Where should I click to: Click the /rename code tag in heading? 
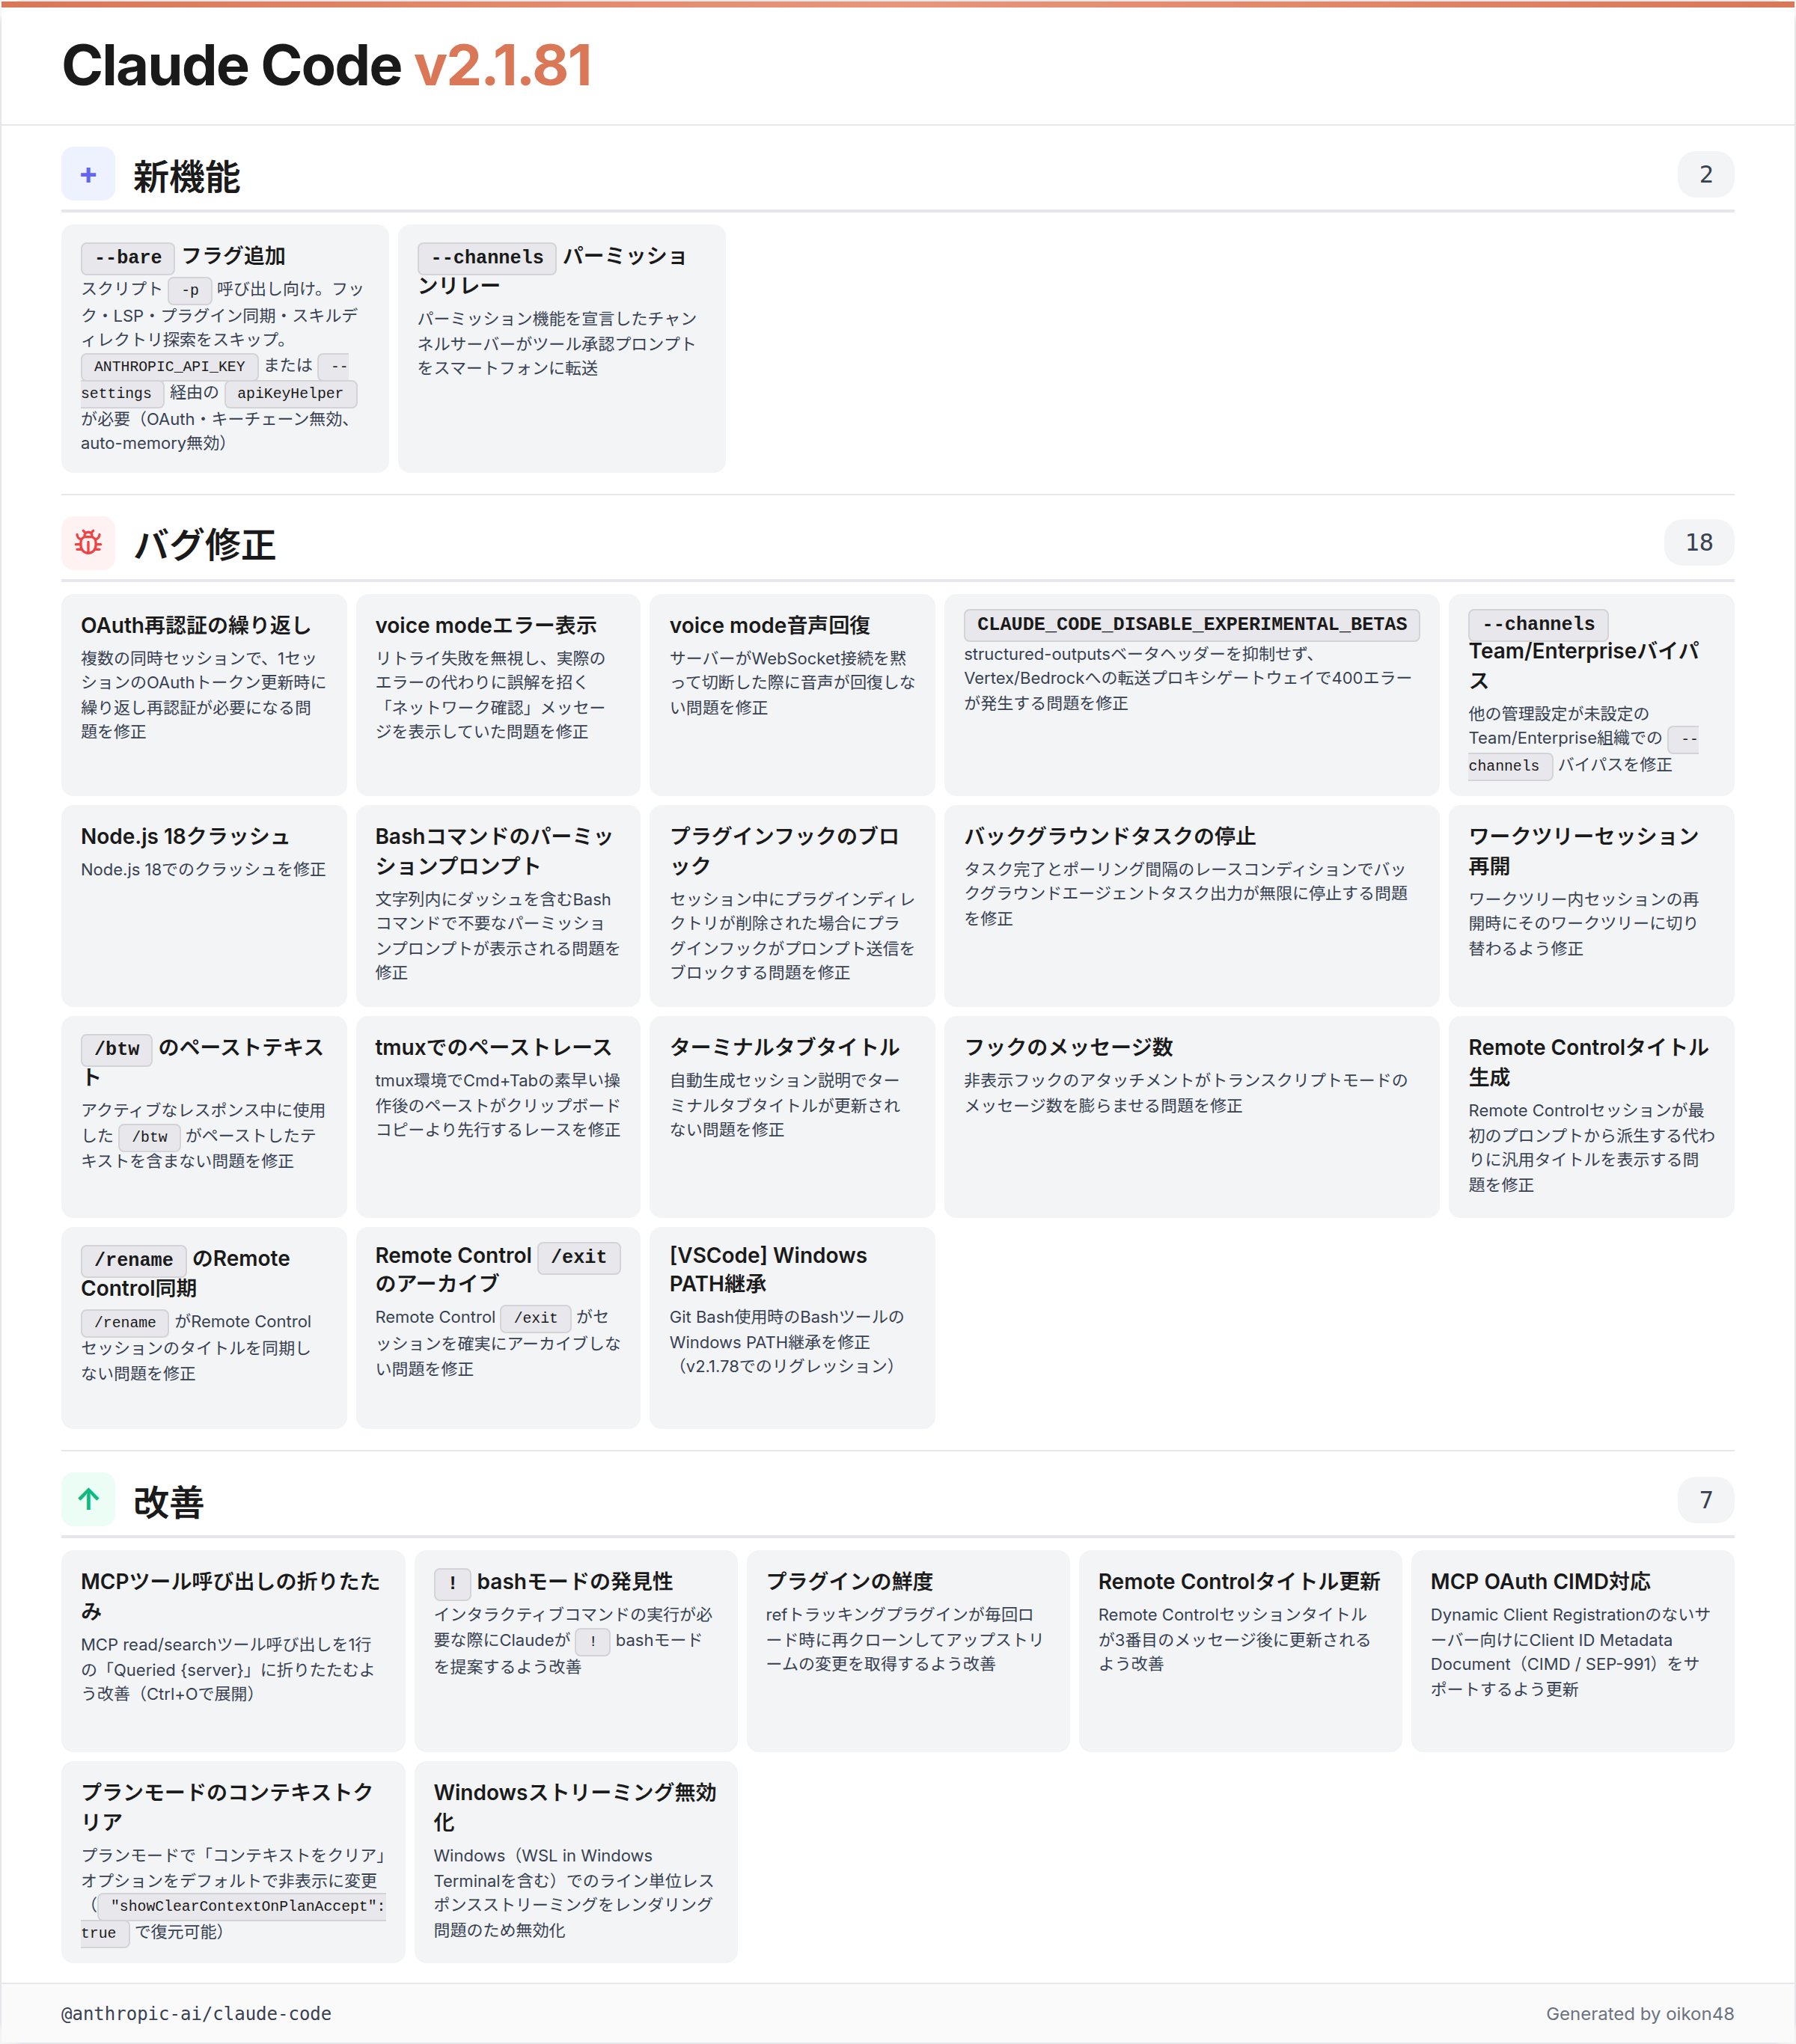click(x=133, y=1260)
